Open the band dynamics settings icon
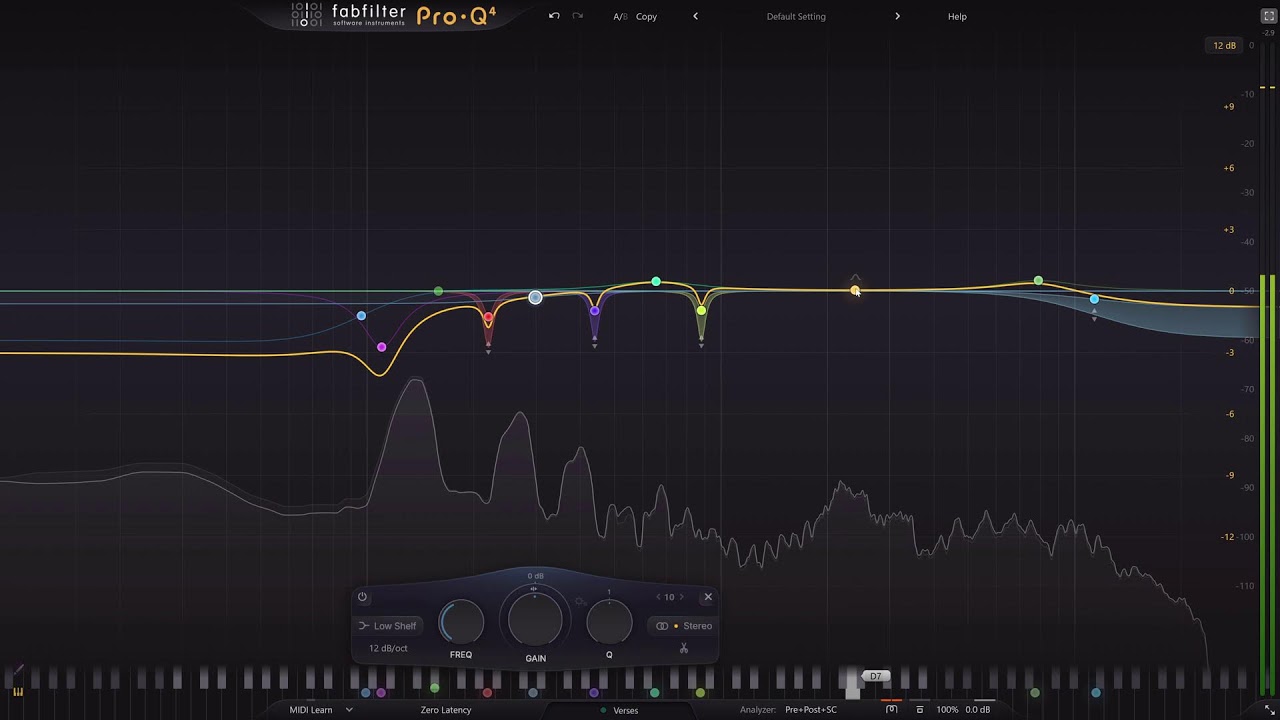The image size is (1280, 720). (580, 601)
